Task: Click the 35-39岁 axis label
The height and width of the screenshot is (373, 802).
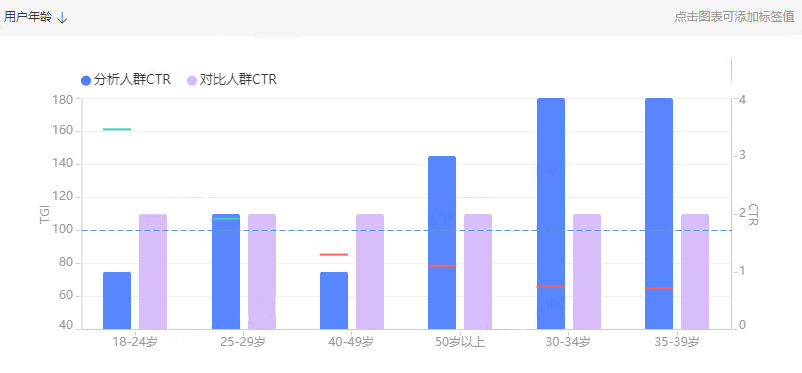Action: coord(676,342)
